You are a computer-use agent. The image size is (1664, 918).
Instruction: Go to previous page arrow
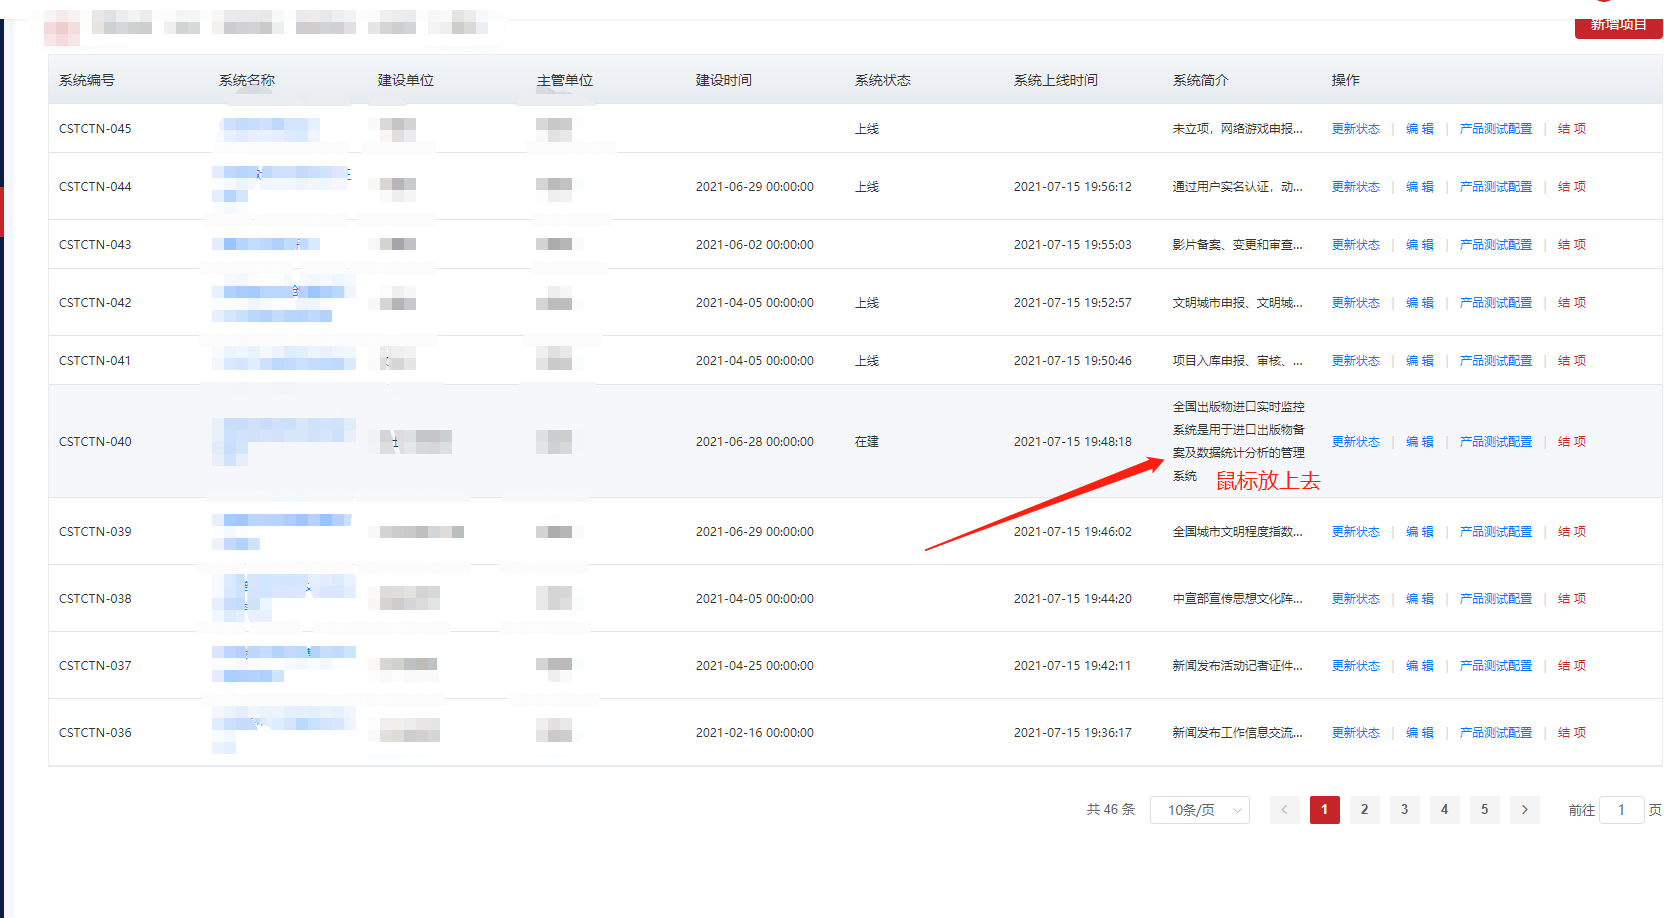pos(1284,810)
